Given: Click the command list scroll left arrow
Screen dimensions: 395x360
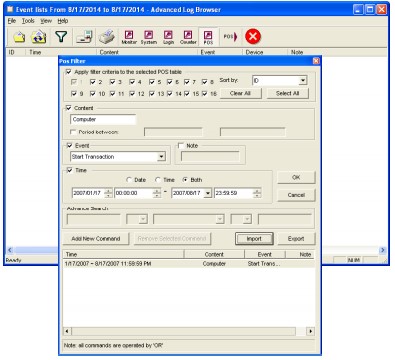Looking at the screenshot, I should click(x=67, y=331).
